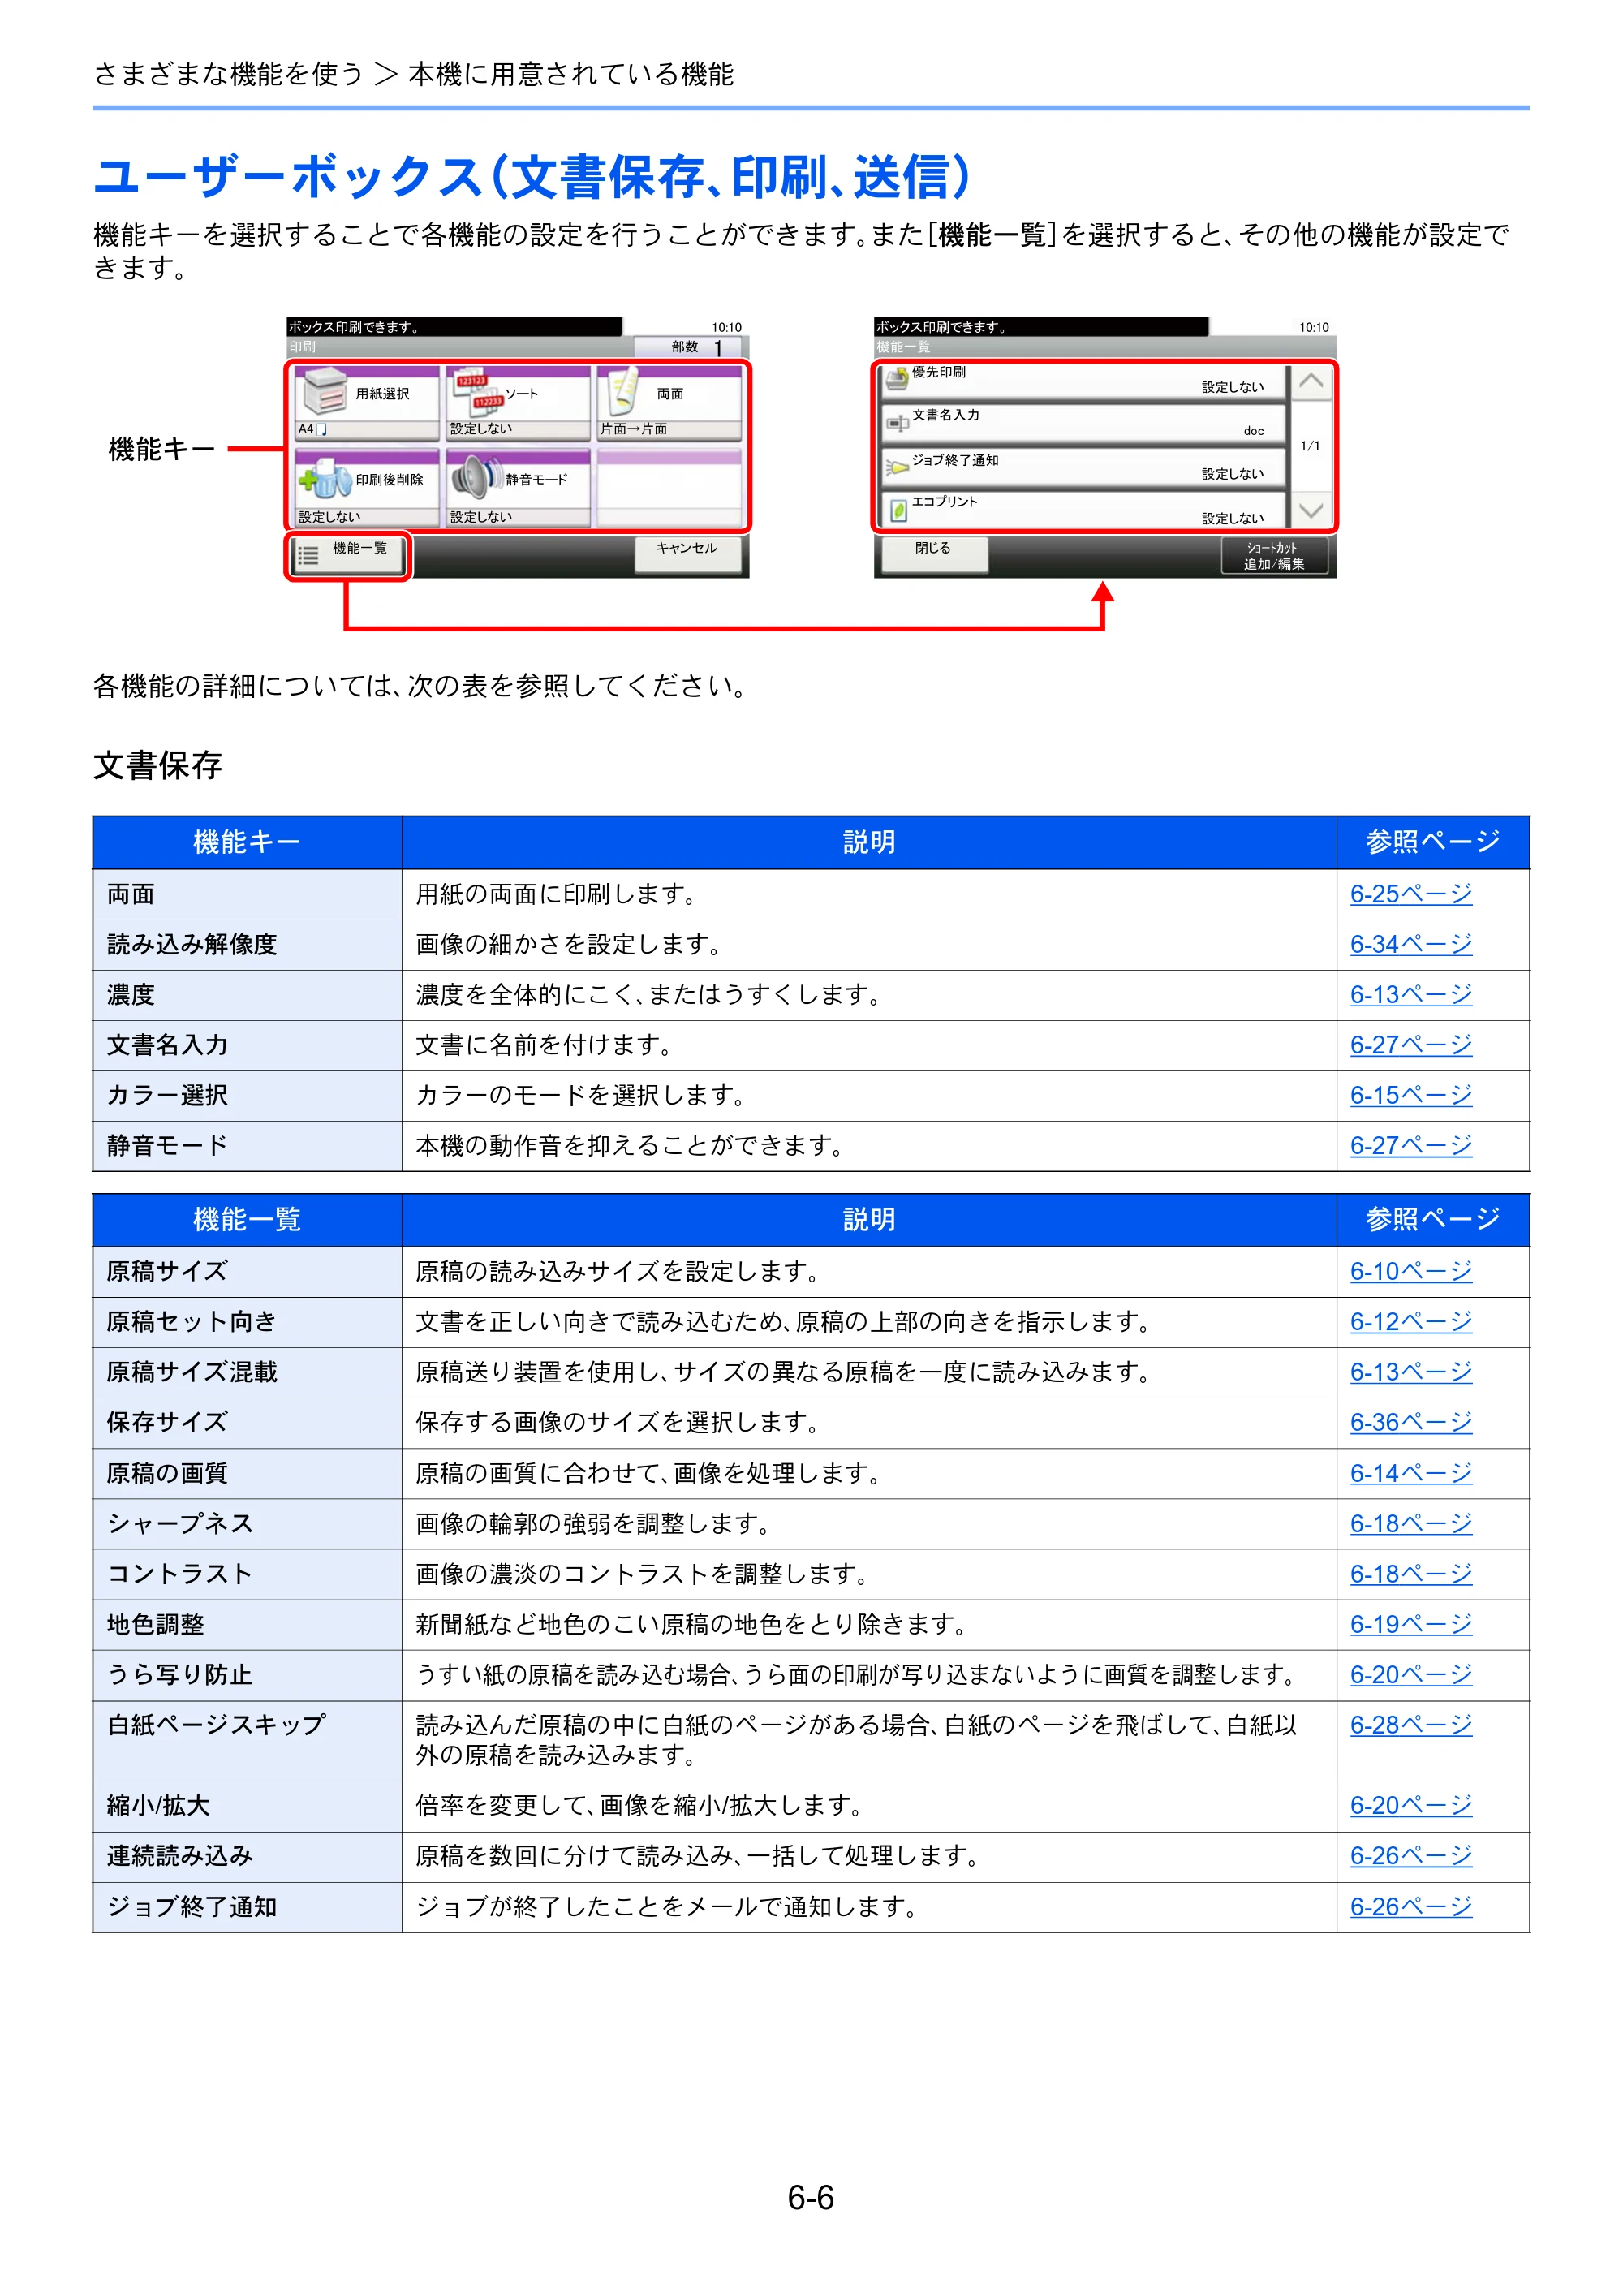The image size is (1623, 2296).
Task: Click the 読み込み解像度 table cell
Action: click(248, 945)
